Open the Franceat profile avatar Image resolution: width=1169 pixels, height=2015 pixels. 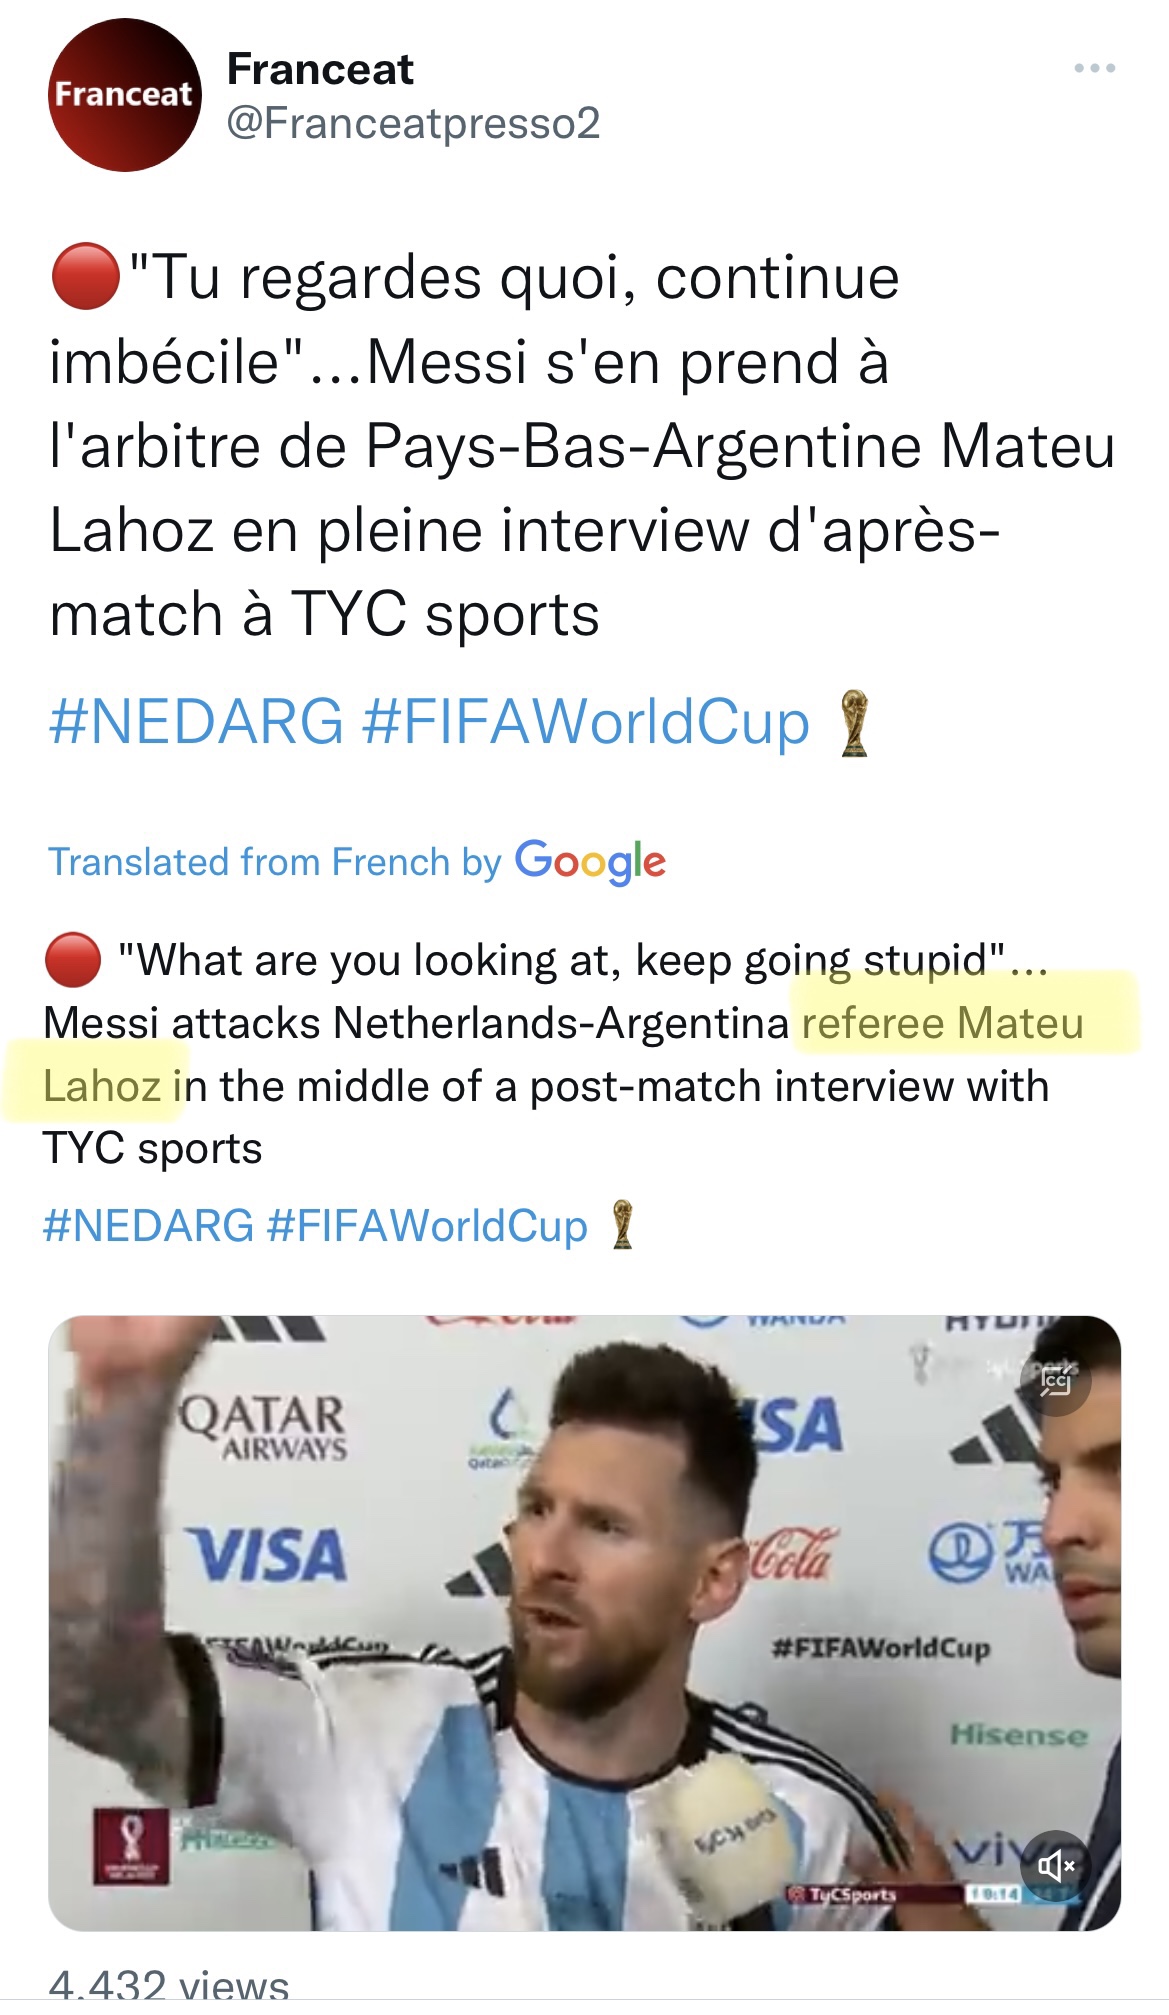point(124,95)
